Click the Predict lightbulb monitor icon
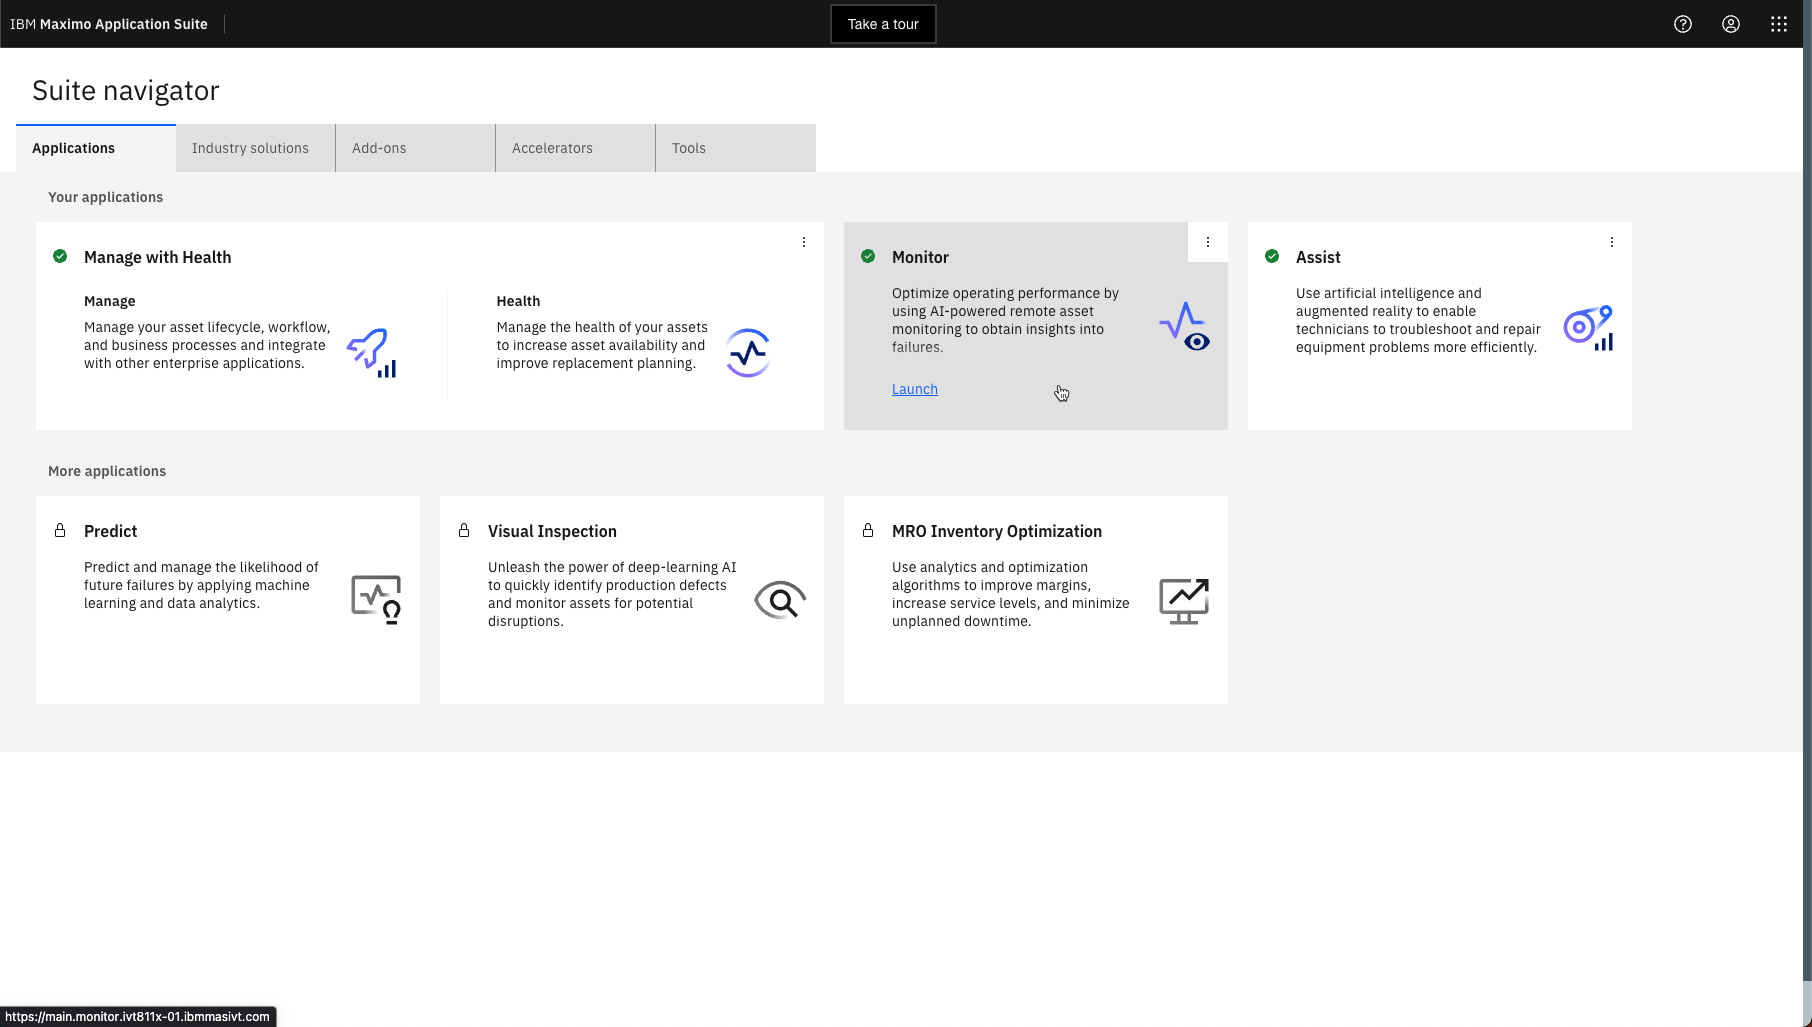This screenshot has height=1027, width=1812. click(376, 600)
